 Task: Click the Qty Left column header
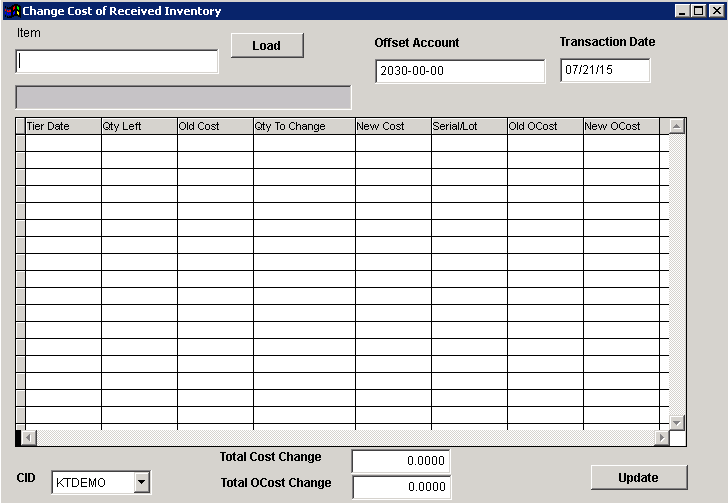coord(139,127)
